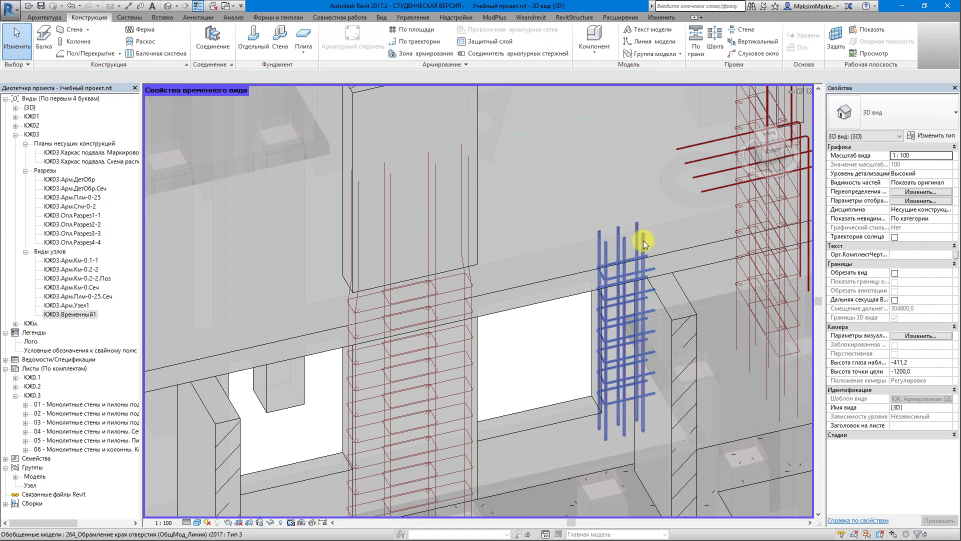Toggle the Траектория солнца checkbox
The image size is (961, 541).
pyautogui.click(x=894, y=237)
